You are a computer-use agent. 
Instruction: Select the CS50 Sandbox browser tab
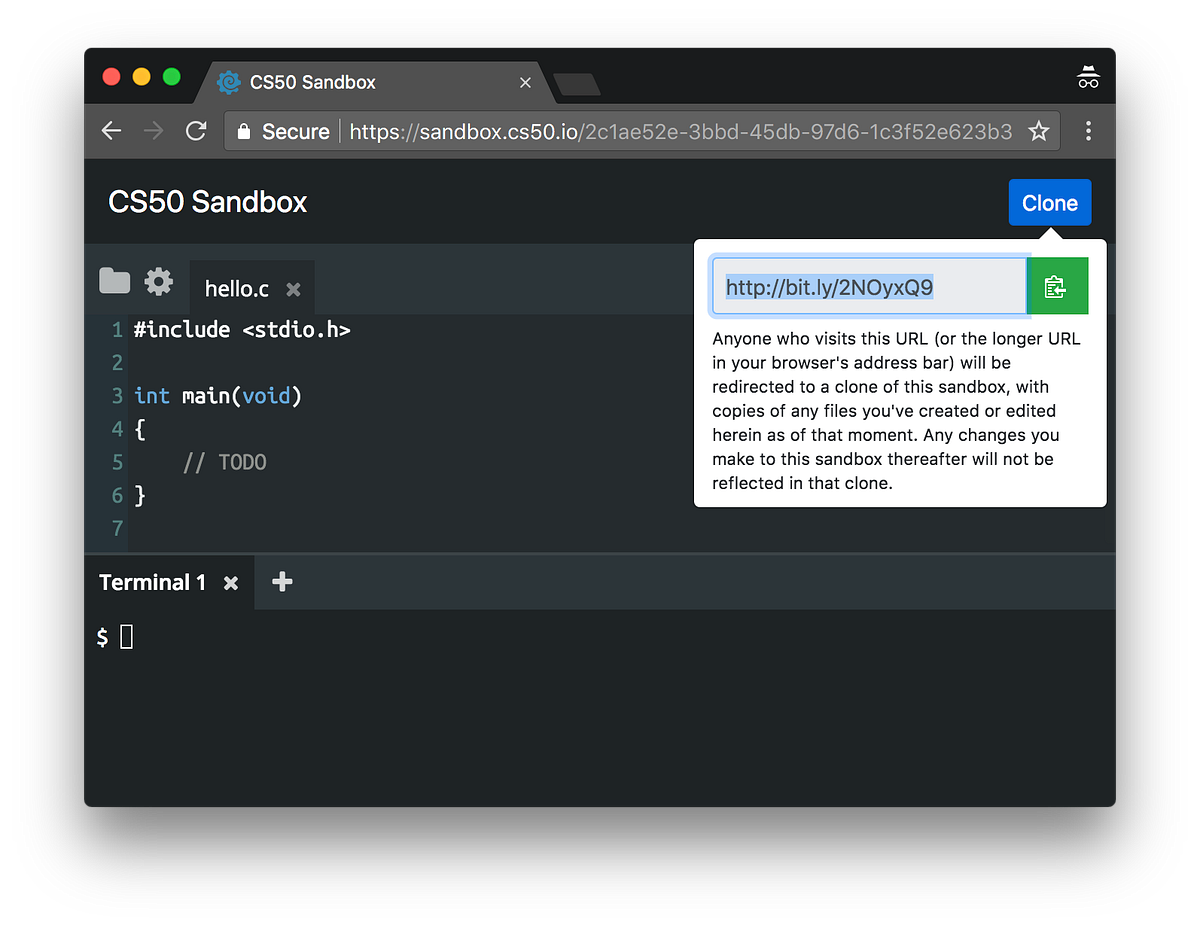[x=330, y=82]
